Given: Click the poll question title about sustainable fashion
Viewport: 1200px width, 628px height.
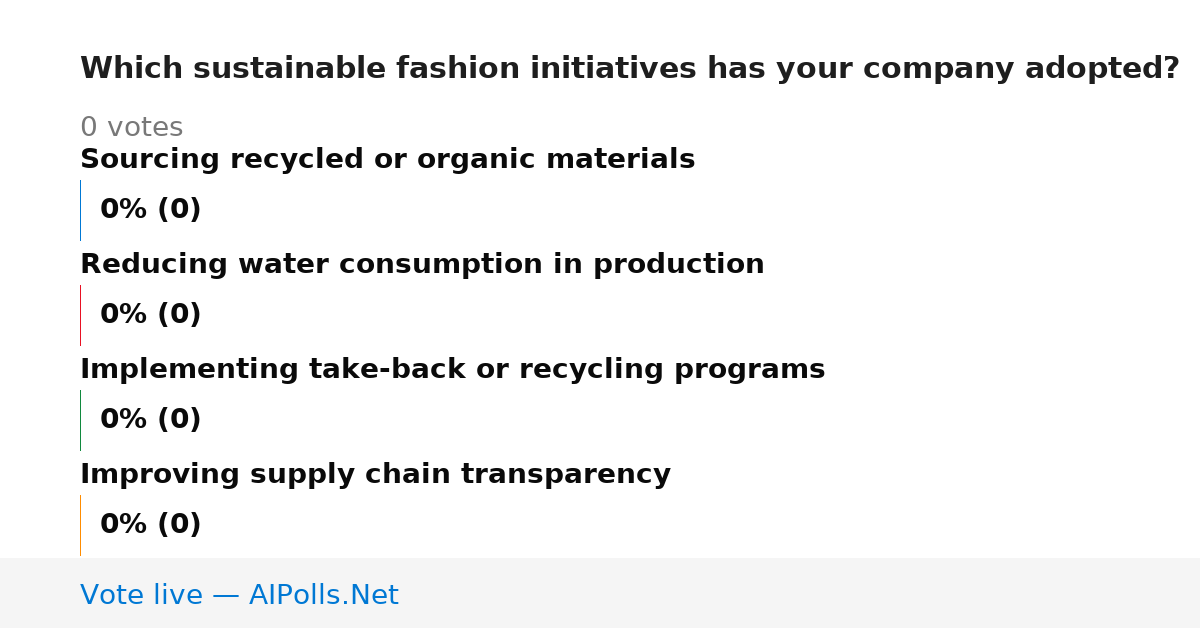Looking at the screenshot, I should [630, 69].
